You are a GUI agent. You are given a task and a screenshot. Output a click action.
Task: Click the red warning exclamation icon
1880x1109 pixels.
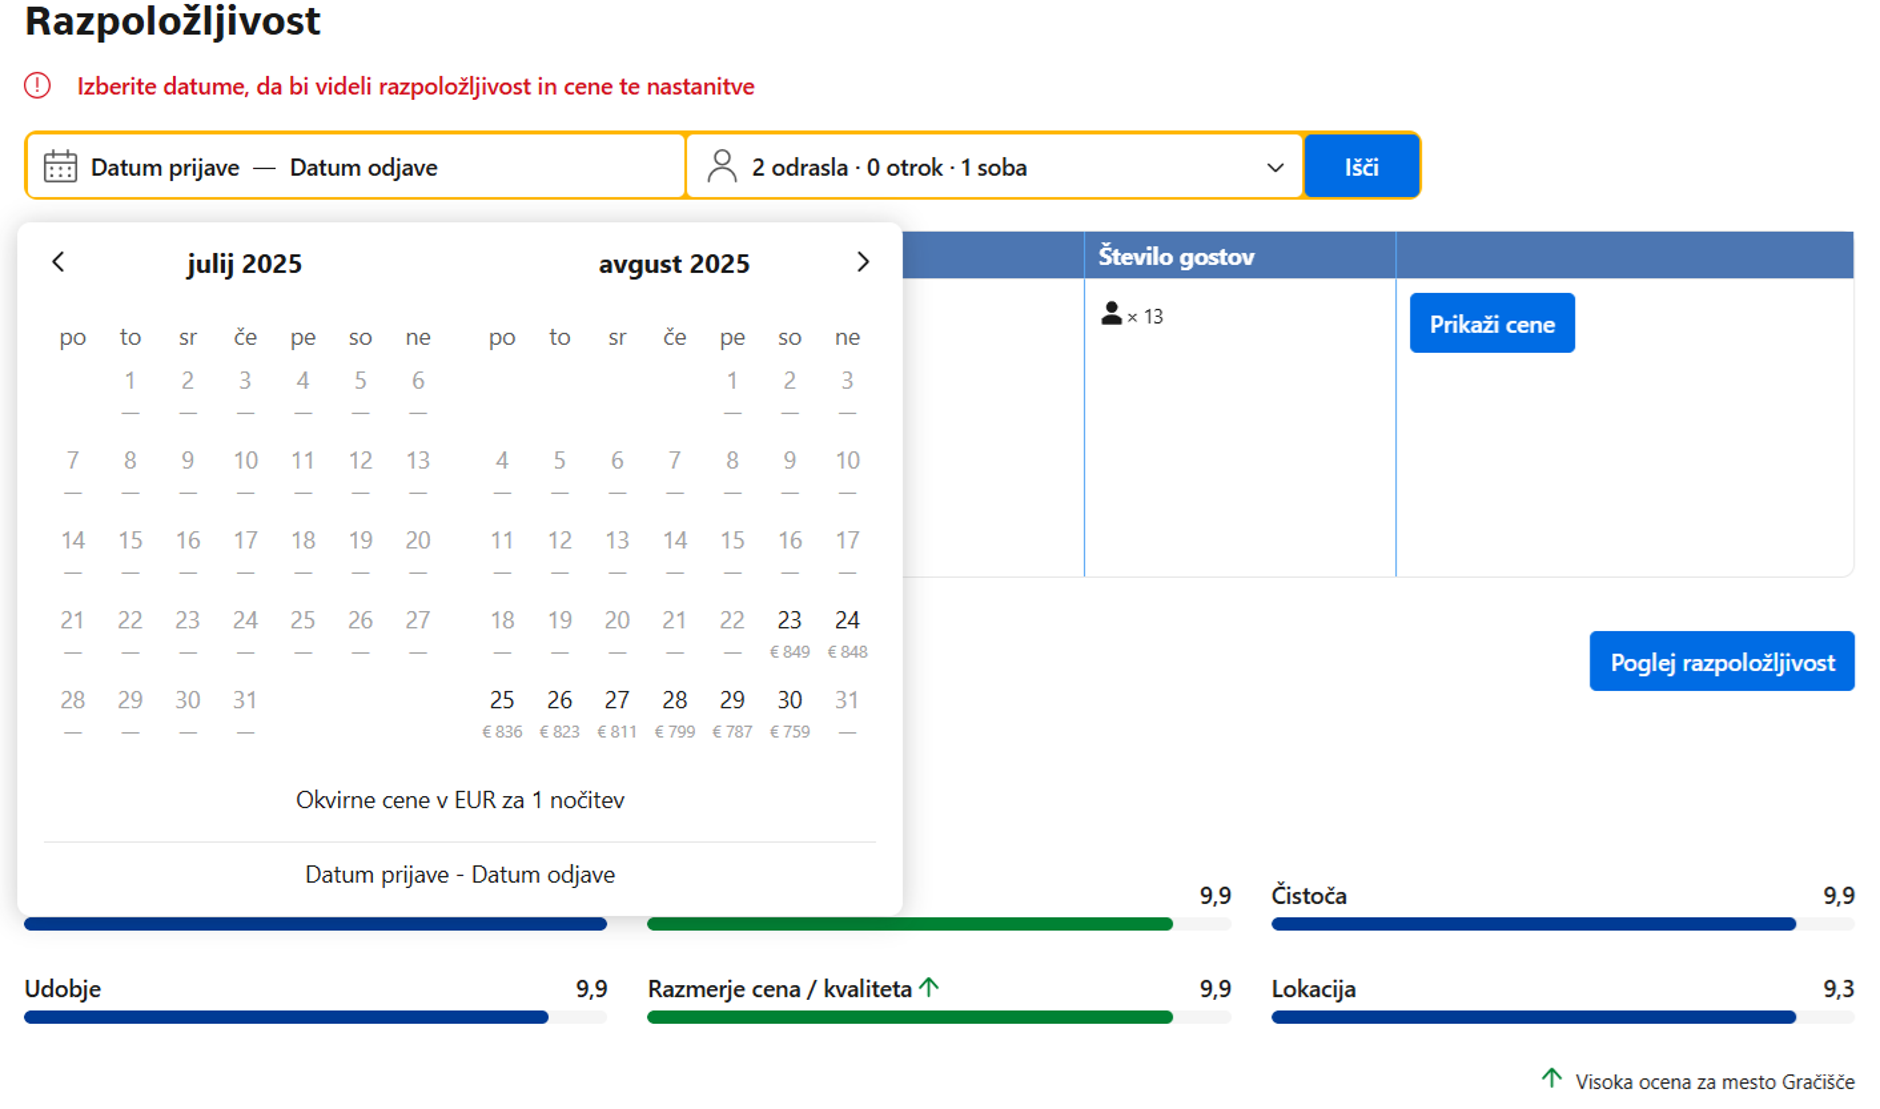38,86
